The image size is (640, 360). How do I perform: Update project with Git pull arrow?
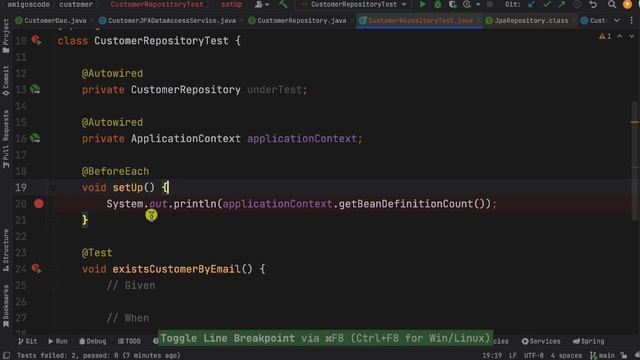531,4
